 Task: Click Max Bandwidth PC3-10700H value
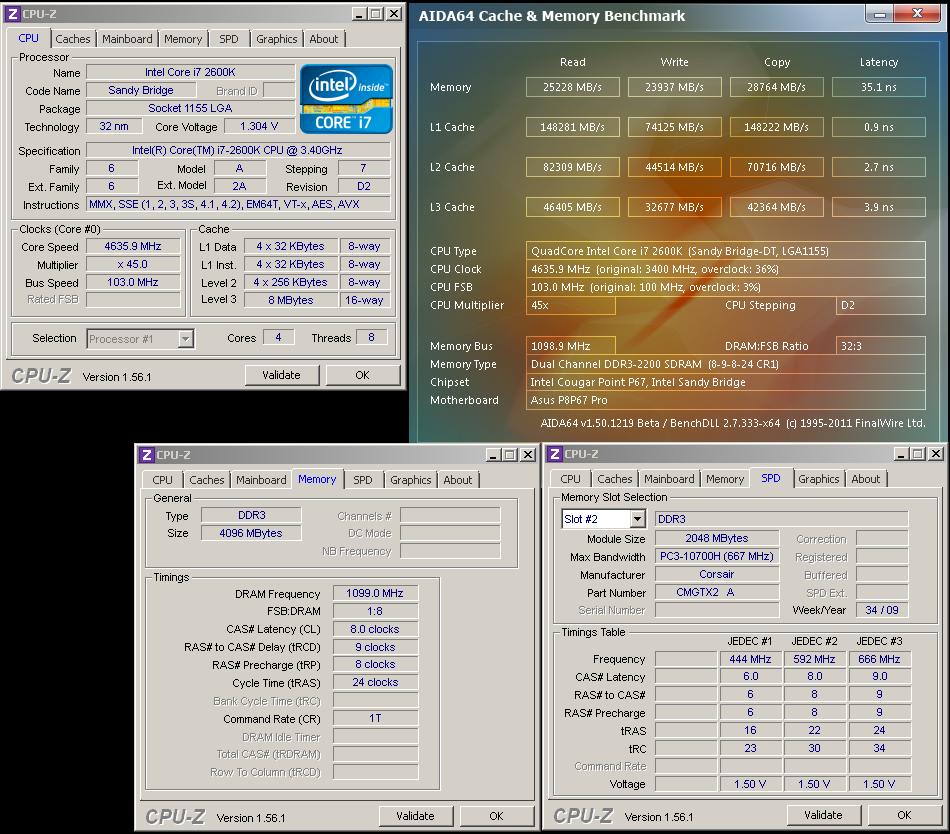[x=717, y=556]
